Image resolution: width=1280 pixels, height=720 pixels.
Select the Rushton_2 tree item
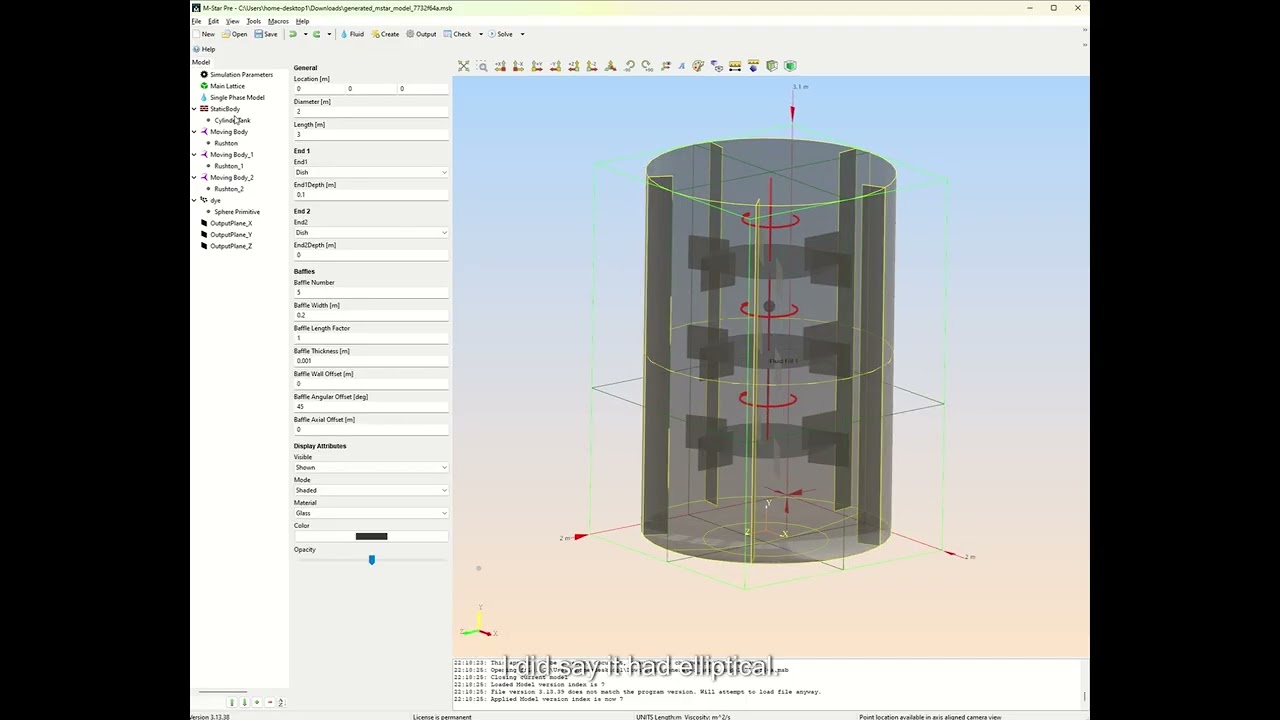[228, 189]
